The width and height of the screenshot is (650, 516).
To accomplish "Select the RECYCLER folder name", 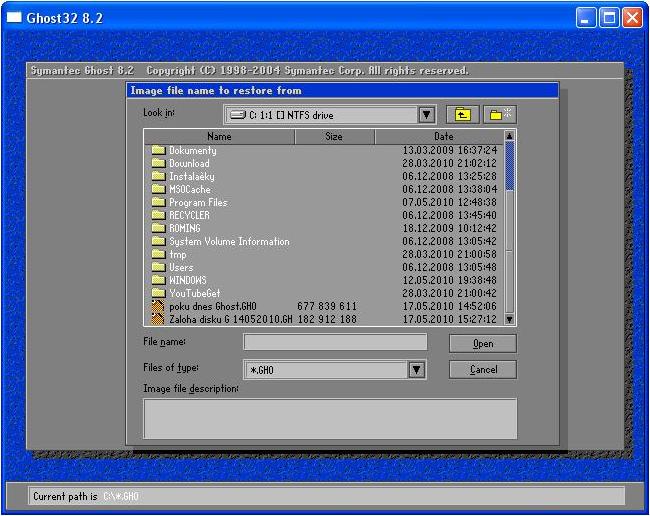I will 189,215.
